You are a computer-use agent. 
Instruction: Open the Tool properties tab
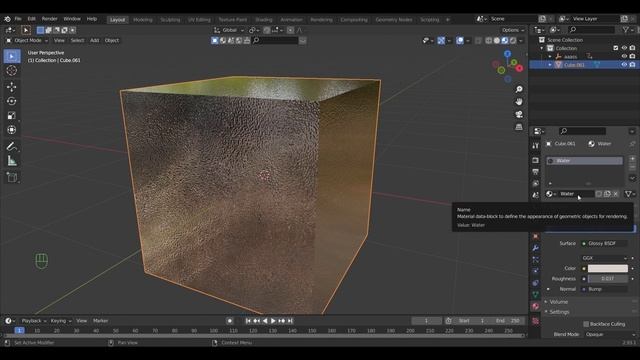pyautogui.click(x=536, y=146)
